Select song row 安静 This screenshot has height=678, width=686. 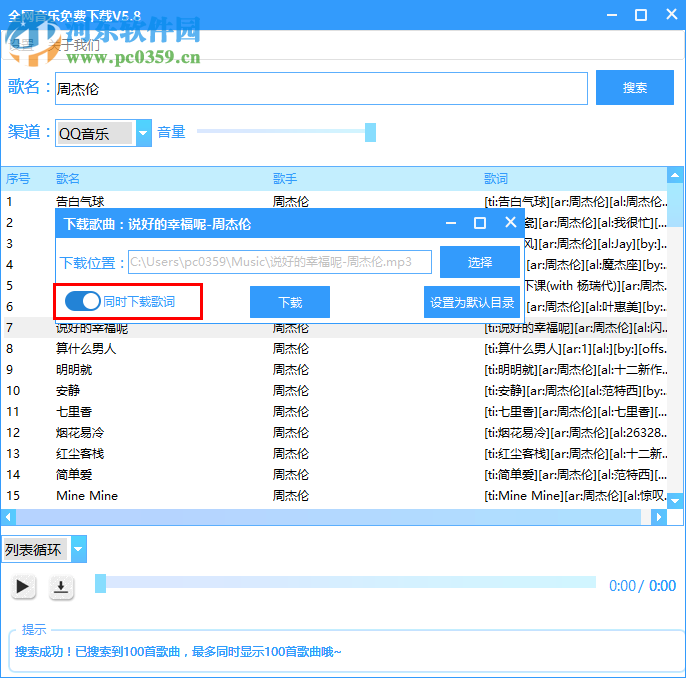334,391
